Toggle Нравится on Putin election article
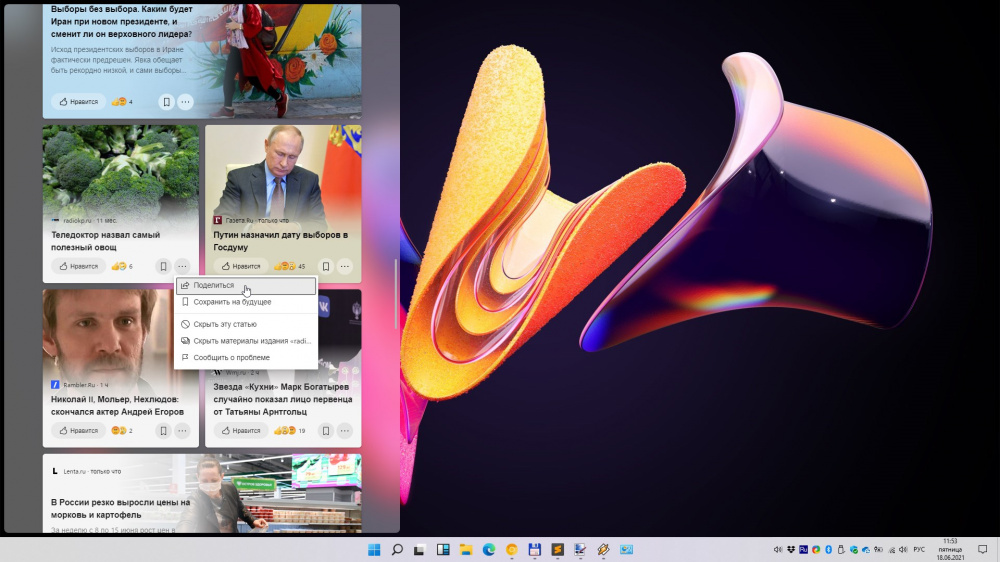Image resolution: width=1000 pixels, height=562 pixels. coord(241,267)
